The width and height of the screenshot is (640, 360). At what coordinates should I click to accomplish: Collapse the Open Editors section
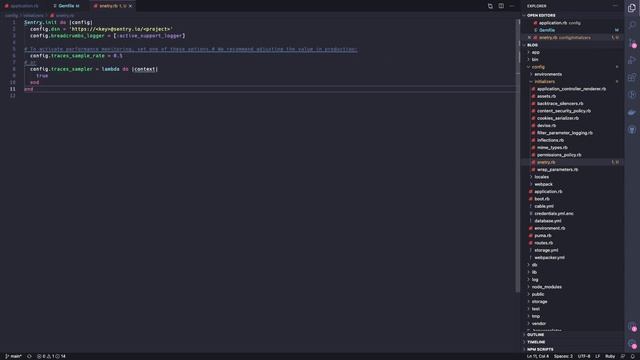[541, 16]
